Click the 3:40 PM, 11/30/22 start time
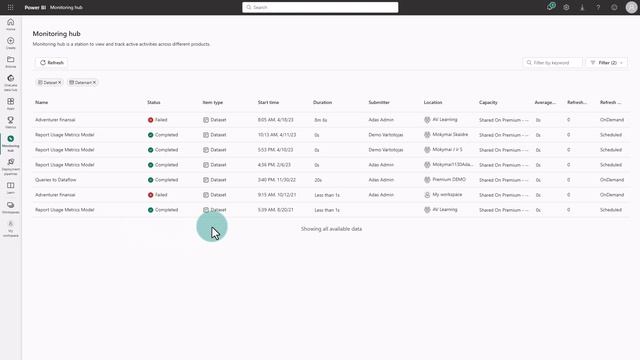 pyautogui.click(x=277, y=180)
